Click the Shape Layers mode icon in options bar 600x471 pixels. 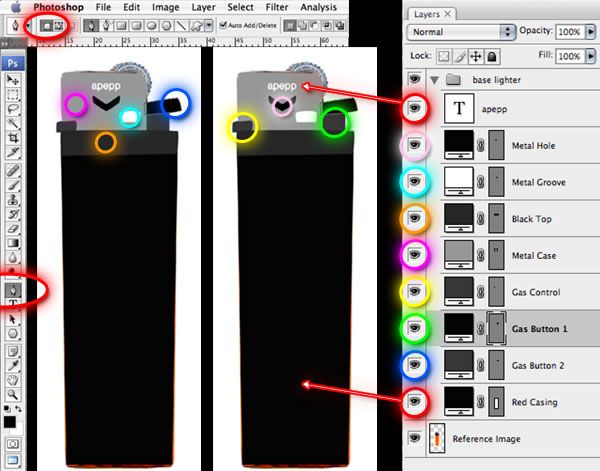click(46, 24)
